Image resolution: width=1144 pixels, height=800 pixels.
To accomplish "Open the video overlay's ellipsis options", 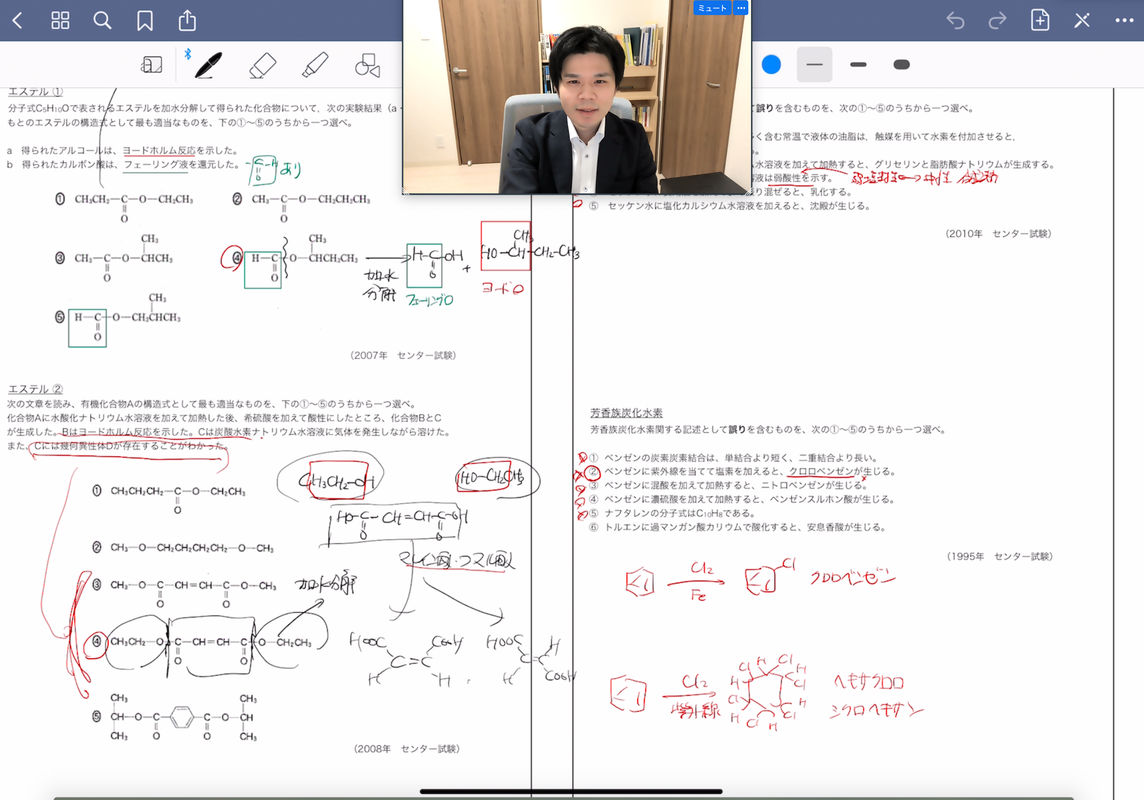I will pos(741,8).
